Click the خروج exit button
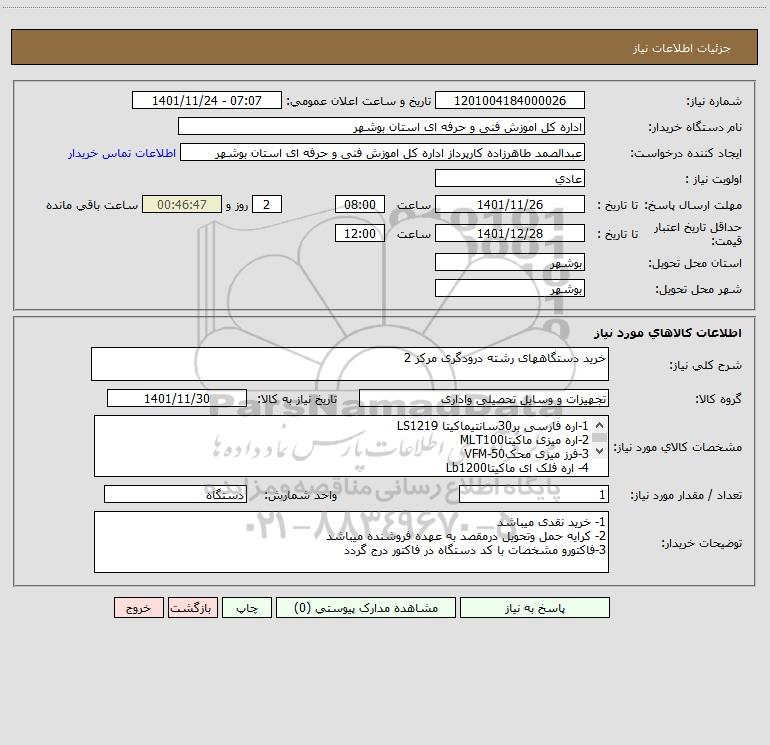 point(138,607)
